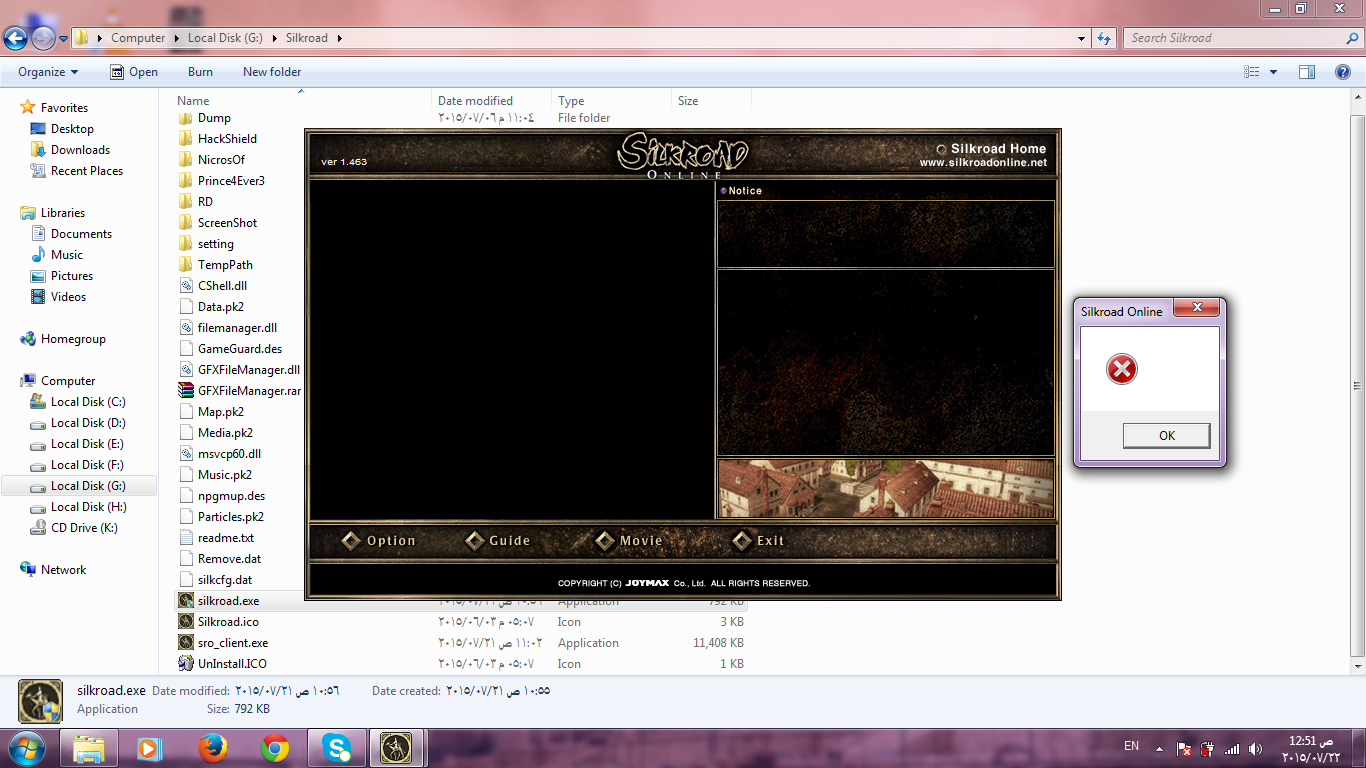The width and height of the screenshot is (1366, 768).
Task: Select the GameGuard.des file
Action: (x=240, y=349)
